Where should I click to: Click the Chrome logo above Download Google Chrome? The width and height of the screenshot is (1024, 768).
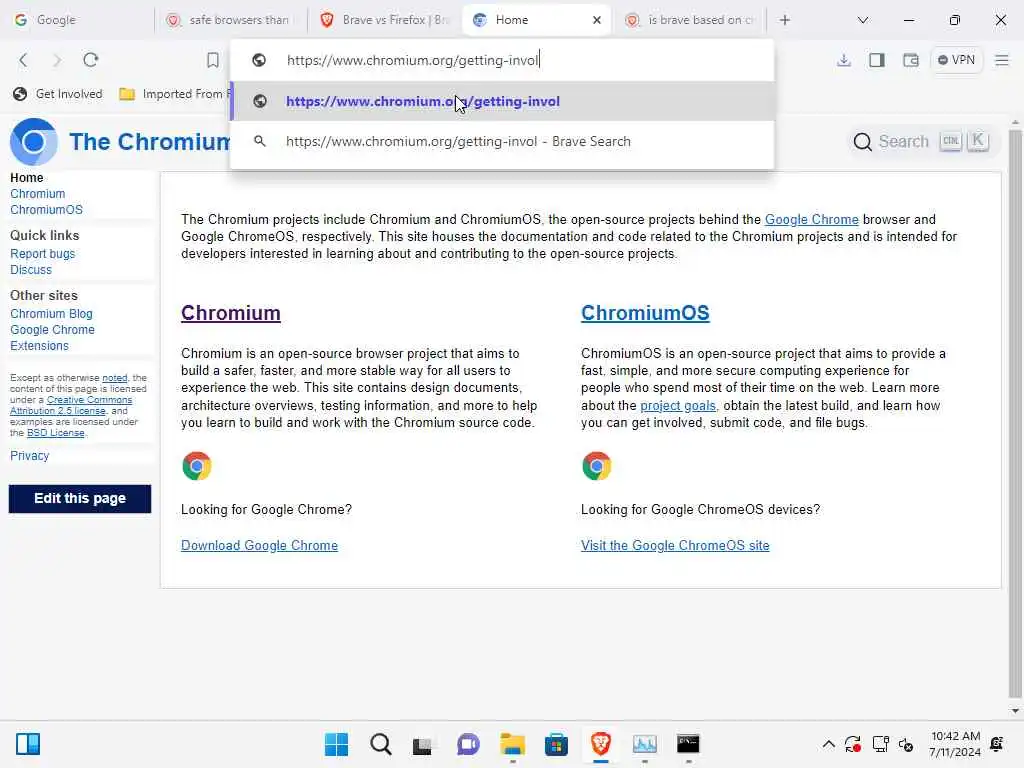click(197, 466)
